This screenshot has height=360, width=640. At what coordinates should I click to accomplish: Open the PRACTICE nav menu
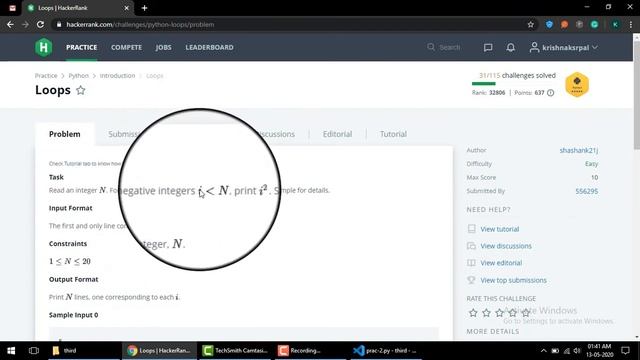point(82,47)
